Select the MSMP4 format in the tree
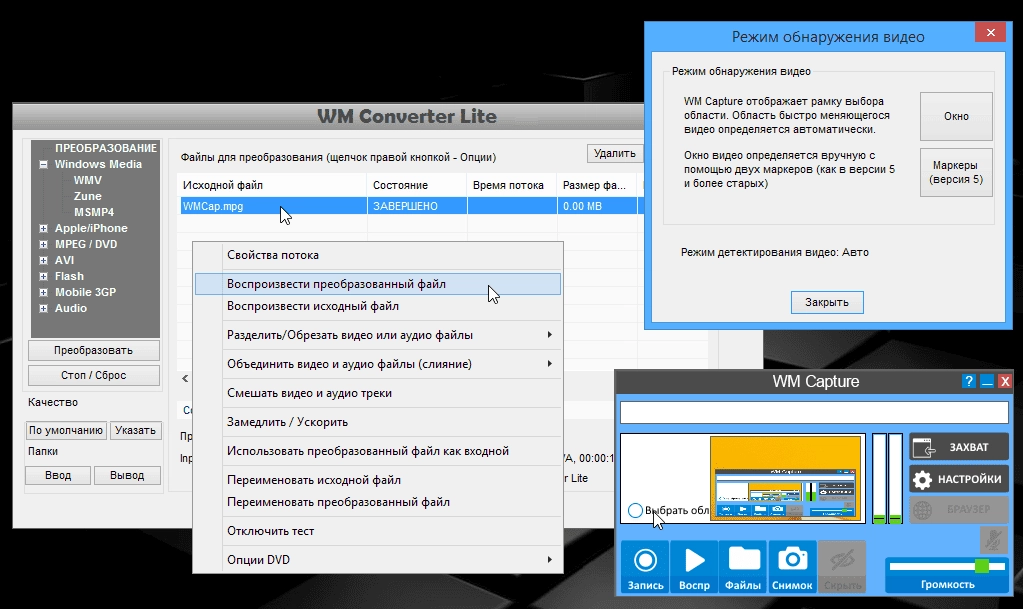 point(94,212)
